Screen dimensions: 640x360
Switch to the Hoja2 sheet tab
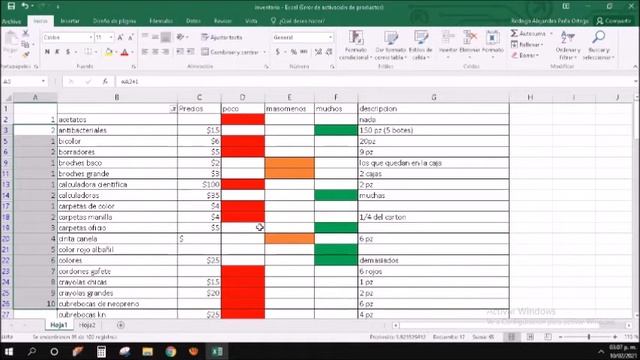tap(87, 325)
